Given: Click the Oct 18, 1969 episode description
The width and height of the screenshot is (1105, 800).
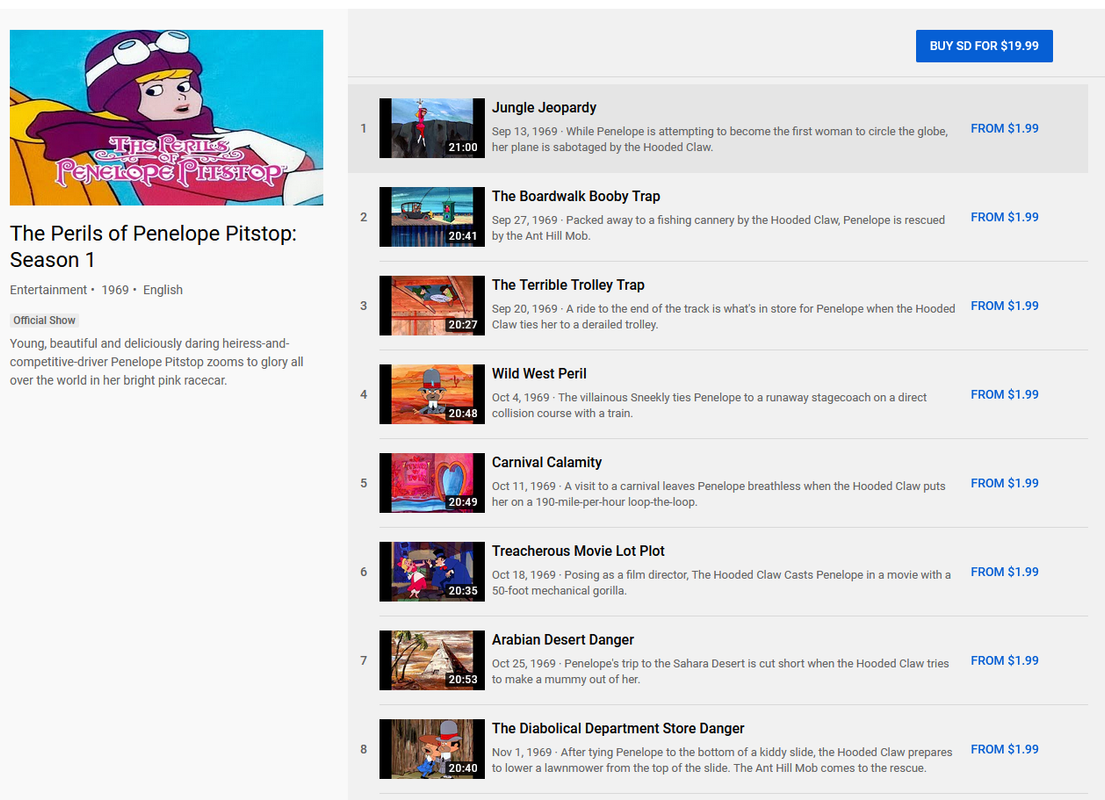Looking at the screenshot, I should point(721,582).
